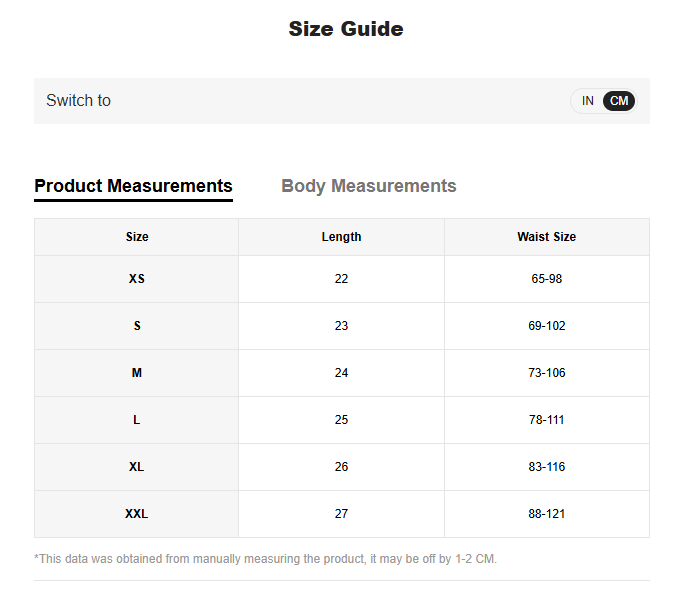Click the 65-98 waist size cell
This screenshot has width=677, height=589.
click(x=546, y=279)
